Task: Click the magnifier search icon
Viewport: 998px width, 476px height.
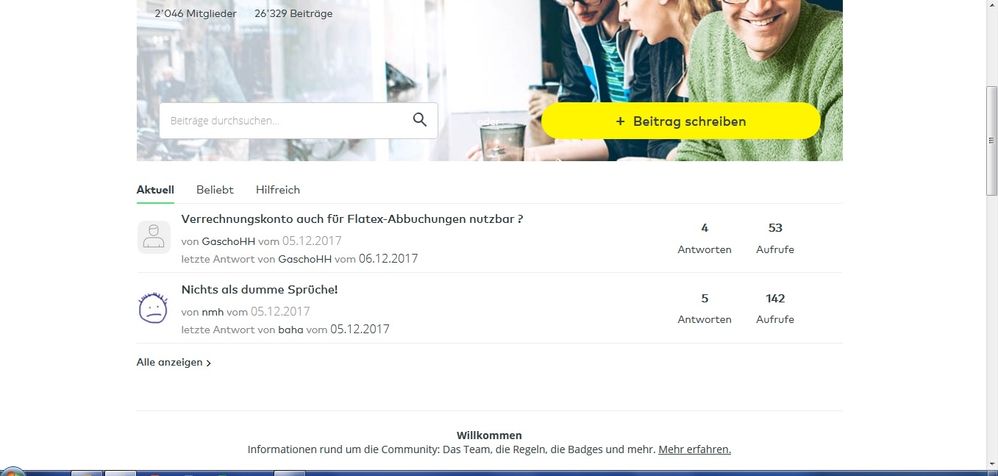Action: 419,120
